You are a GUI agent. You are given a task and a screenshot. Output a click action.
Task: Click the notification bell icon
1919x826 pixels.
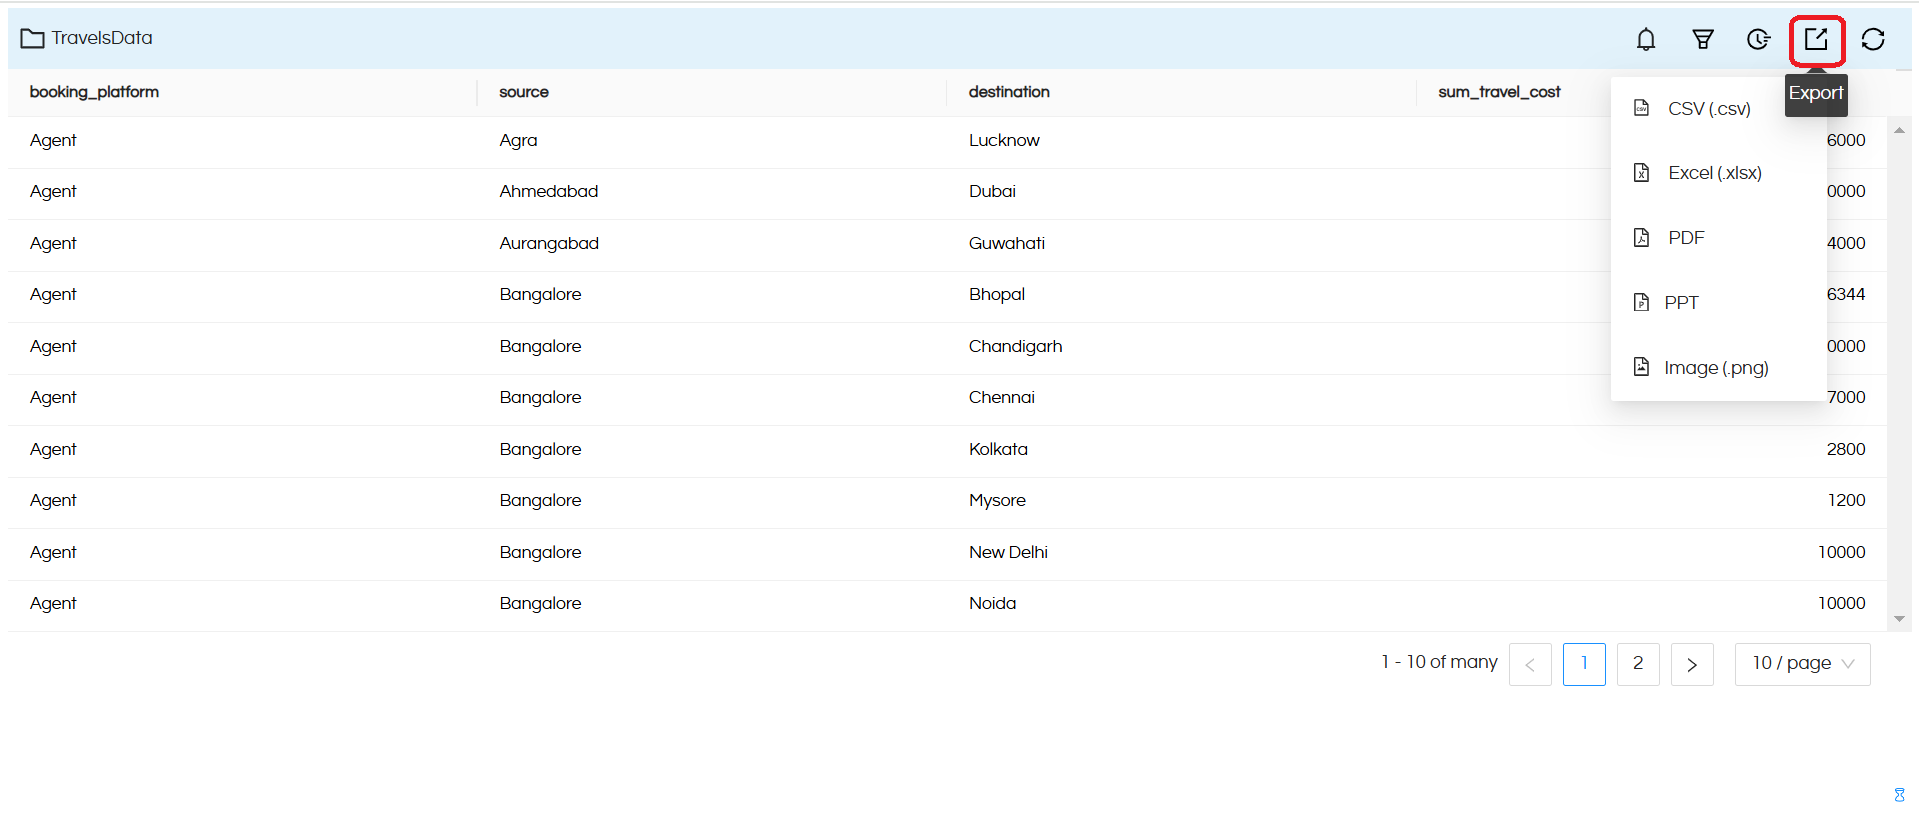coord(1646,39)
